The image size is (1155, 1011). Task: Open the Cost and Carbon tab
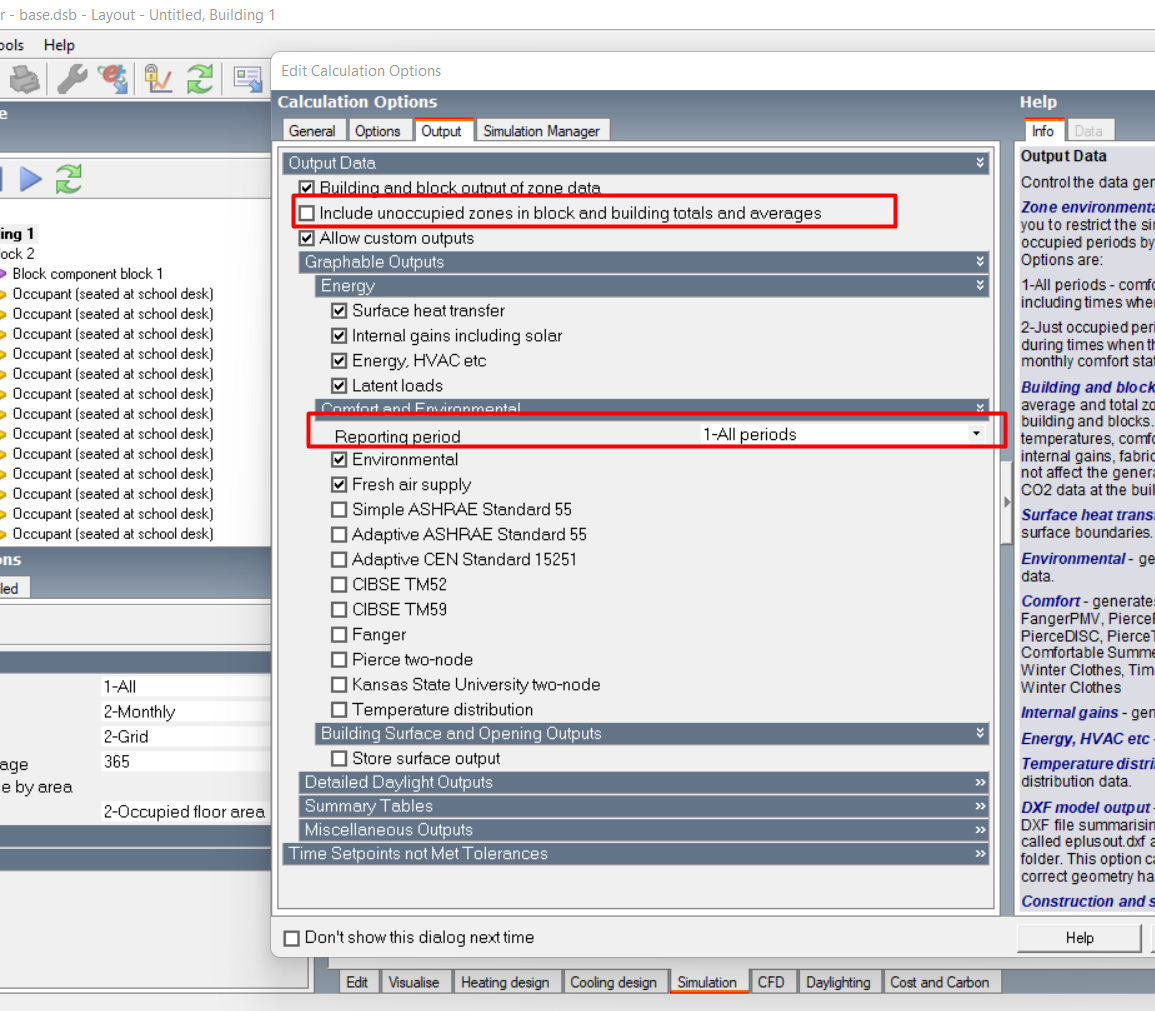[939, 982]
